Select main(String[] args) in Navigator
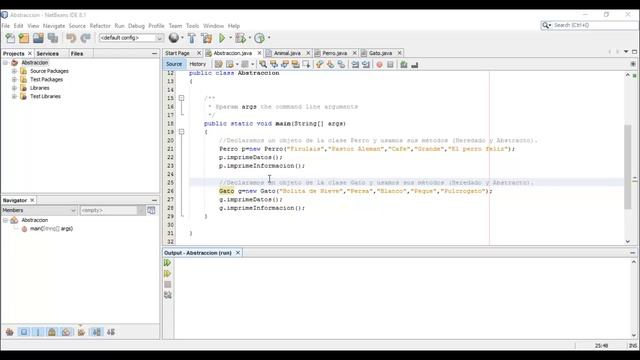Screen dimensions: 640x360 pos(51,229)
